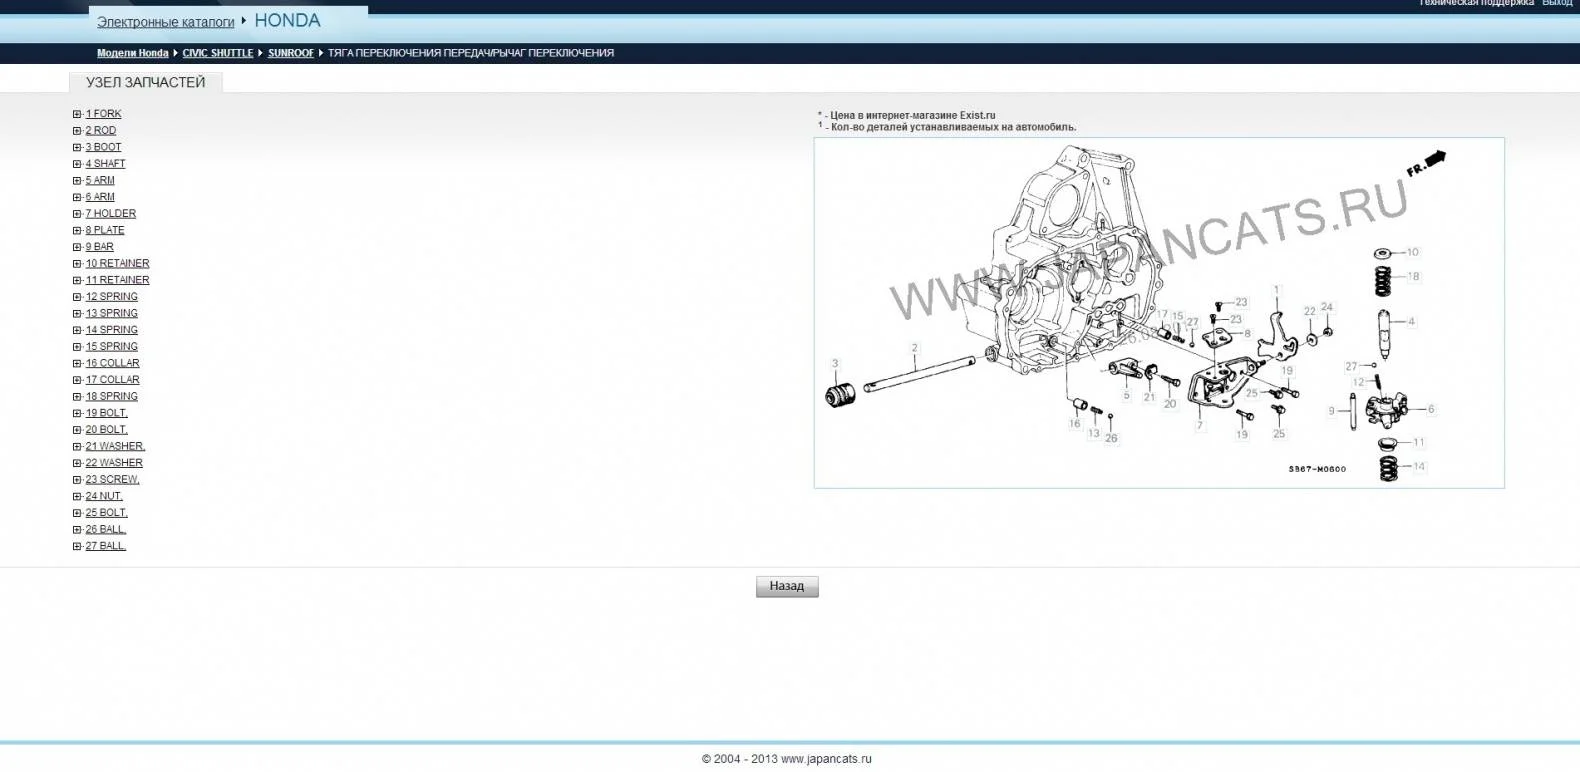Select the '6 ARM' part link

[x=100, y=197]
